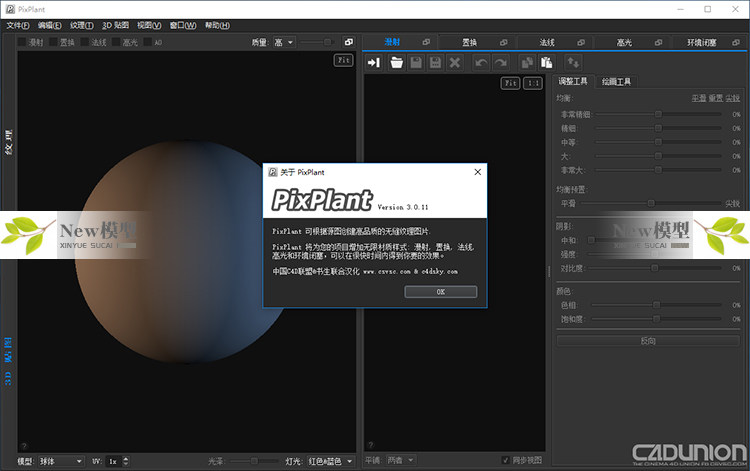750x471 pixels.
Task: Click the 光泽 gloss slider at bottom
Action: tap(254, 461)
